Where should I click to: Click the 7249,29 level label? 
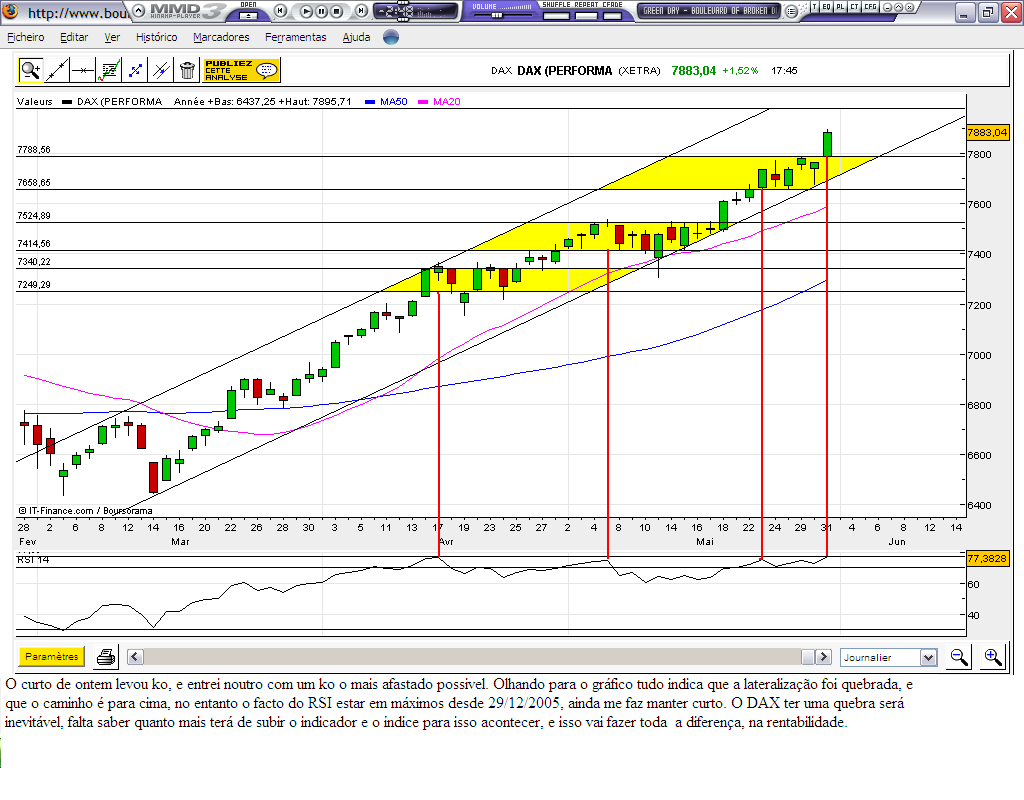tap(34, 285)
